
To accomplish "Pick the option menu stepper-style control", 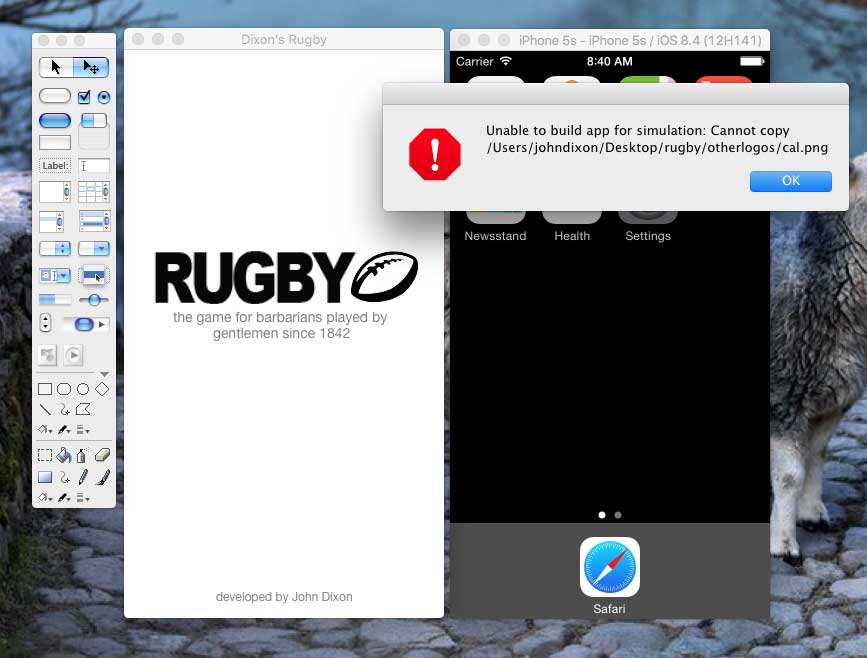I will point(55,248).
